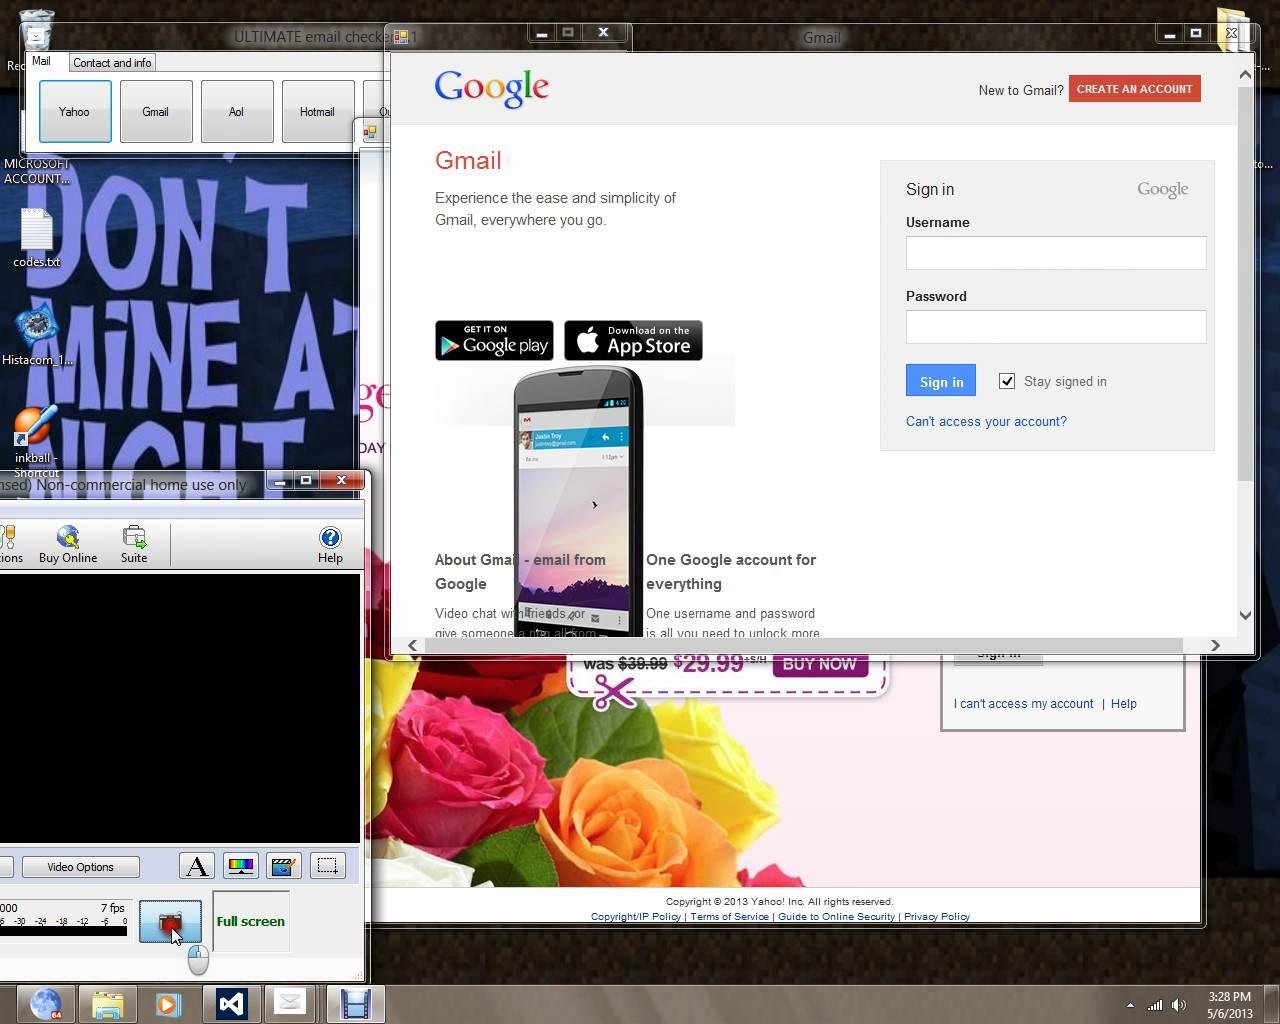Screen dimensions: 1280x1024
Task: Open Copyright/IP Policy link
Action: [x=635, y=916]
